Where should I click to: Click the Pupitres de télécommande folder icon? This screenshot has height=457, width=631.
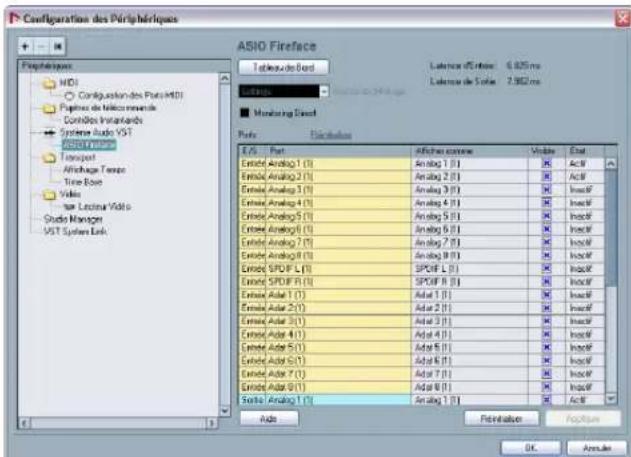tap(49, 109)
